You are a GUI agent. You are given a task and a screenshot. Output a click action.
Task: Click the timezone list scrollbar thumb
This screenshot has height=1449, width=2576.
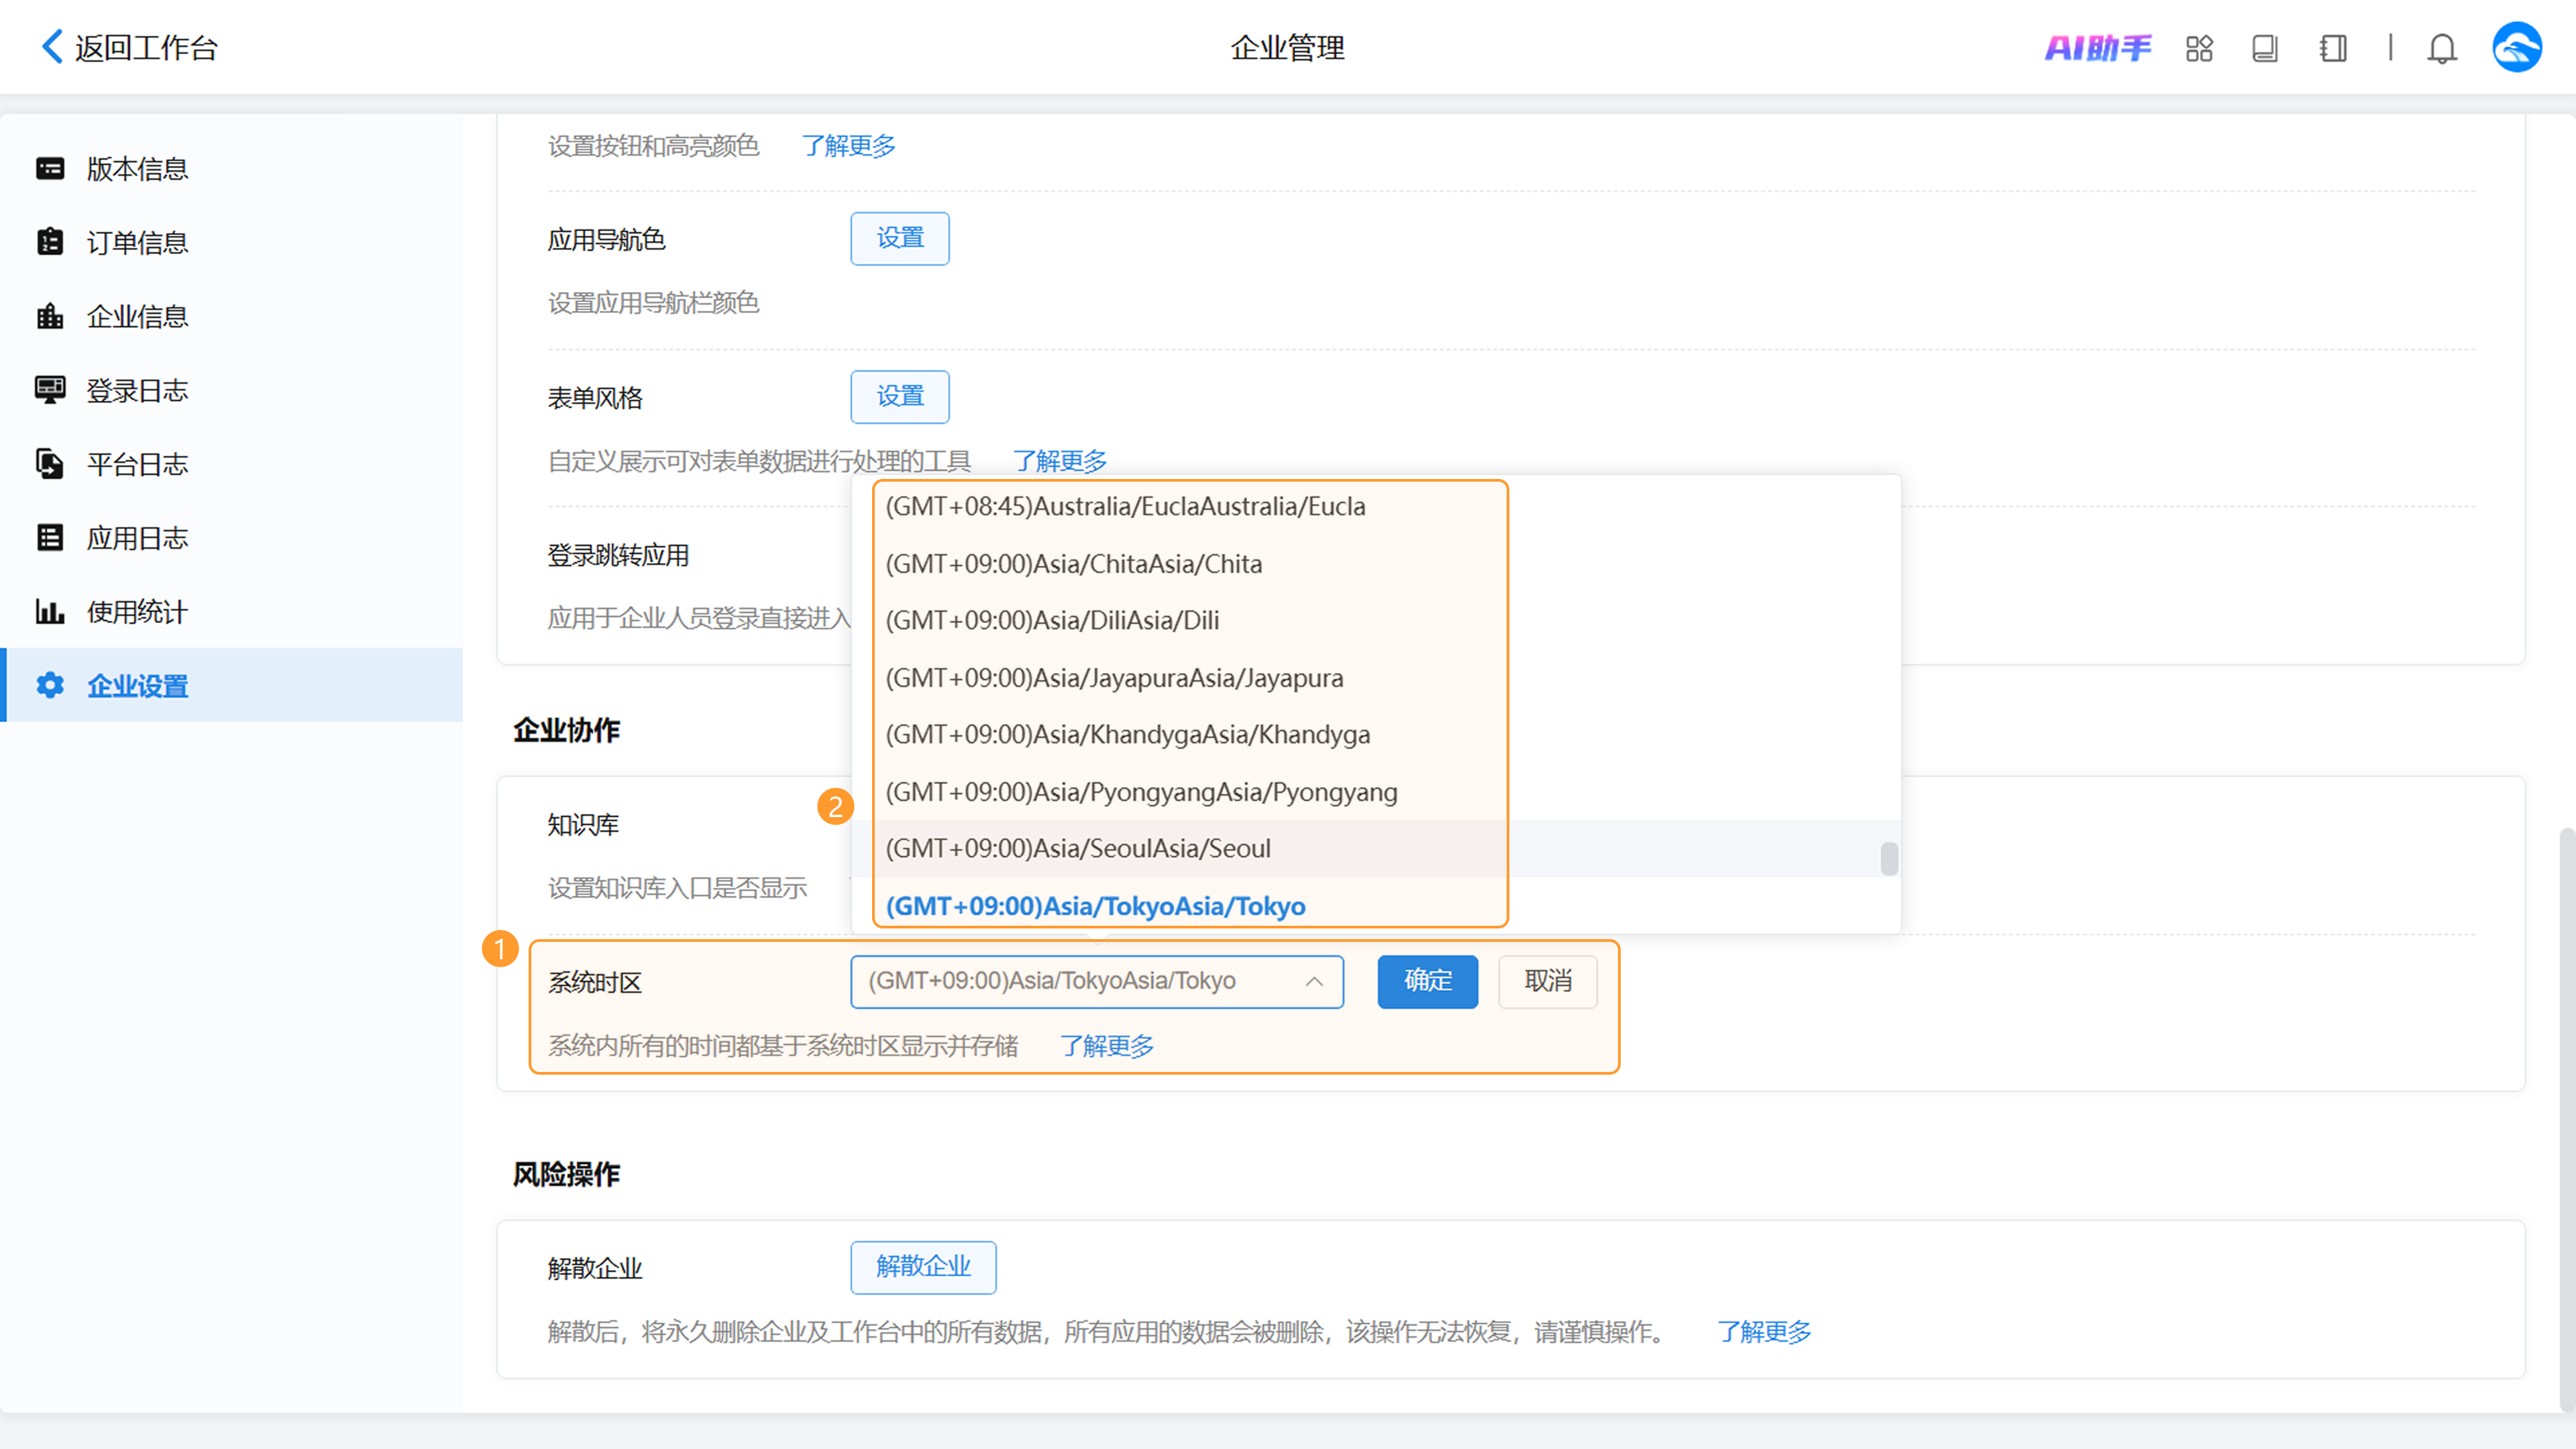(1888, 859)
